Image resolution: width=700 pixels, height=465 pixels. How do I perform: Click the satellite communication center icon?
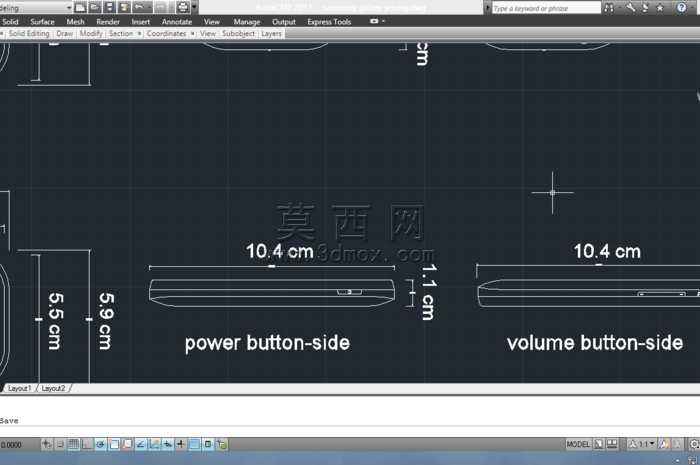click(x=645, y=8)
